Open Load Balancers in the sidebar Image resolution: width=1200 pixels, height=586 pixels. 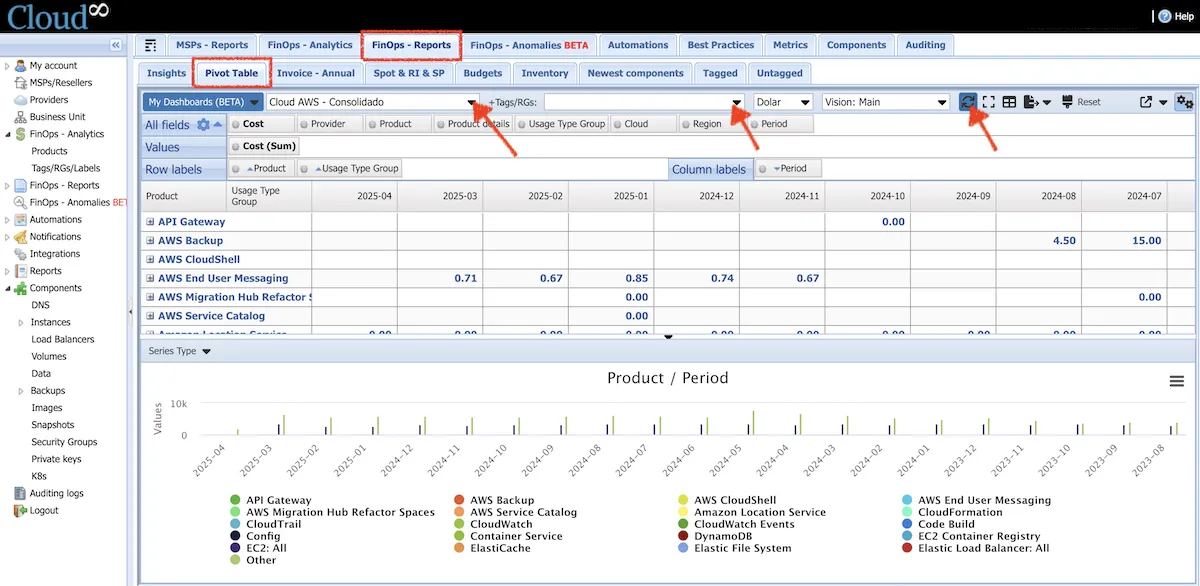[63, 340]
